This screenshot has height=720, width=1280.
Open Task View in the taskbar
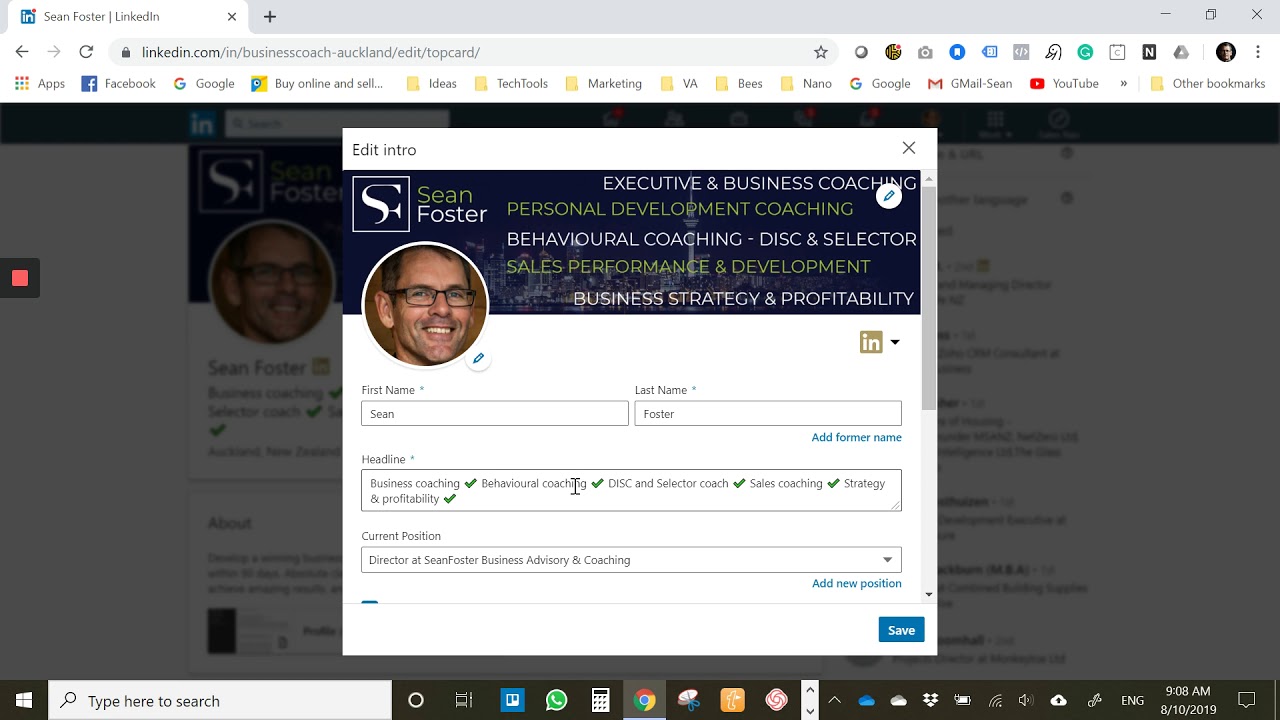pyautogui.click(x=463, y=700)
